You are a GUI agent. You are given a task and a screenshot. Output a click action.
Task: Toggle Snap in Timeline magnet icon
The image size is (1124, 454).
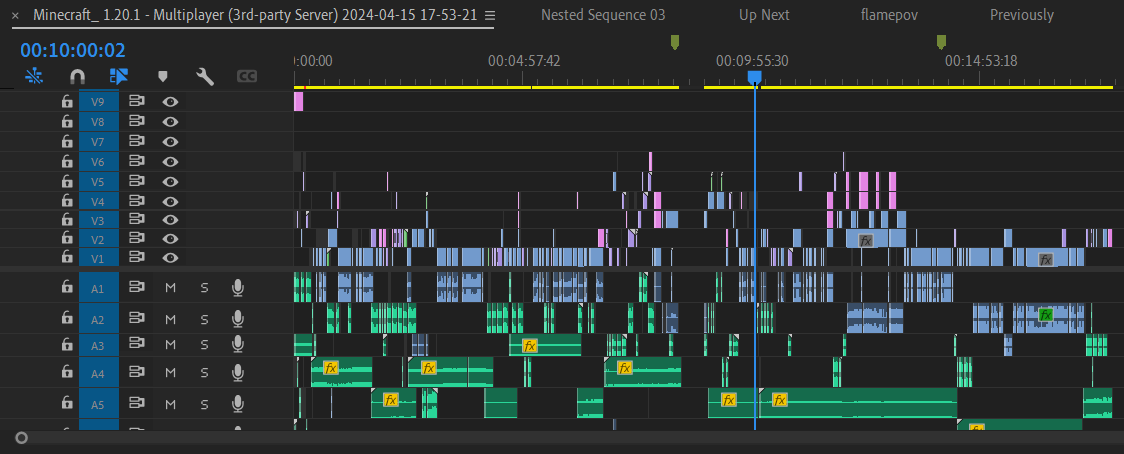(x=77, y=76)
